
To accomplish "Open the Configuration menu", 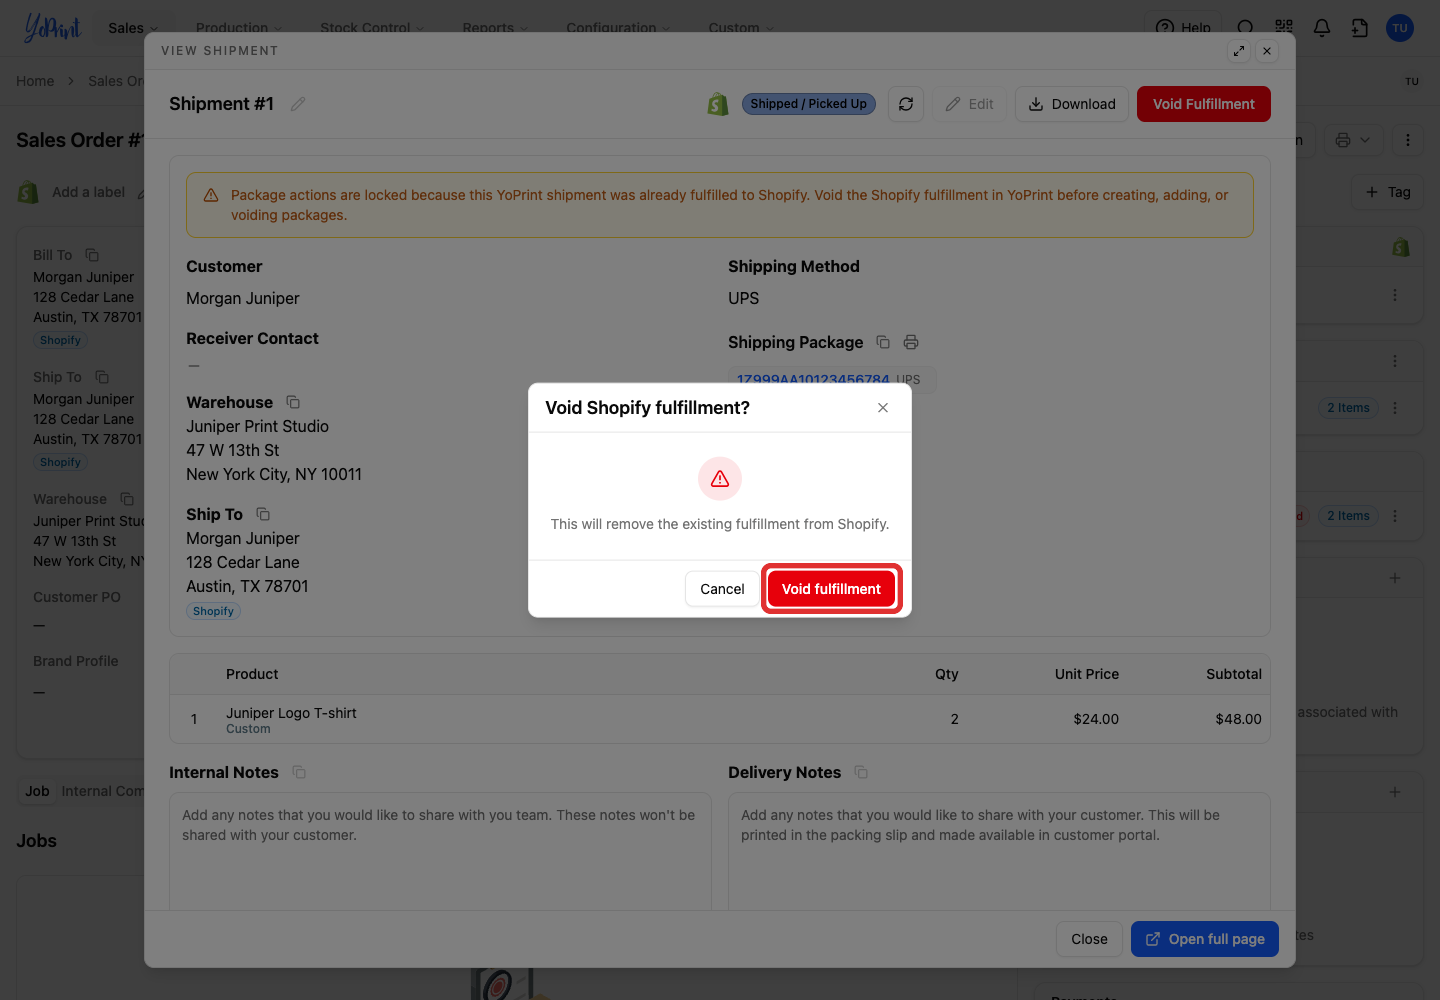I will coord(618,28).
